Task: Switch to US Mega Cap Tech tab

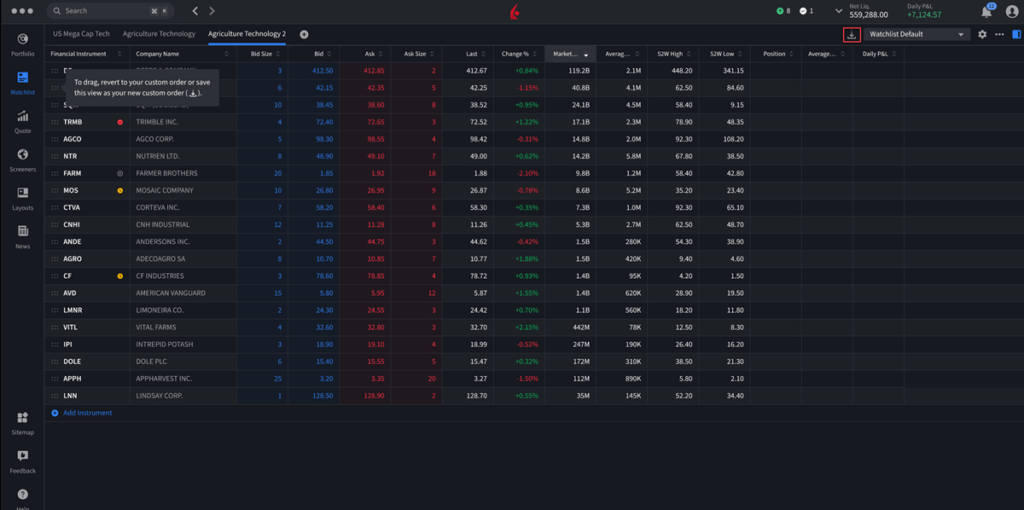Action: [82, 34]
